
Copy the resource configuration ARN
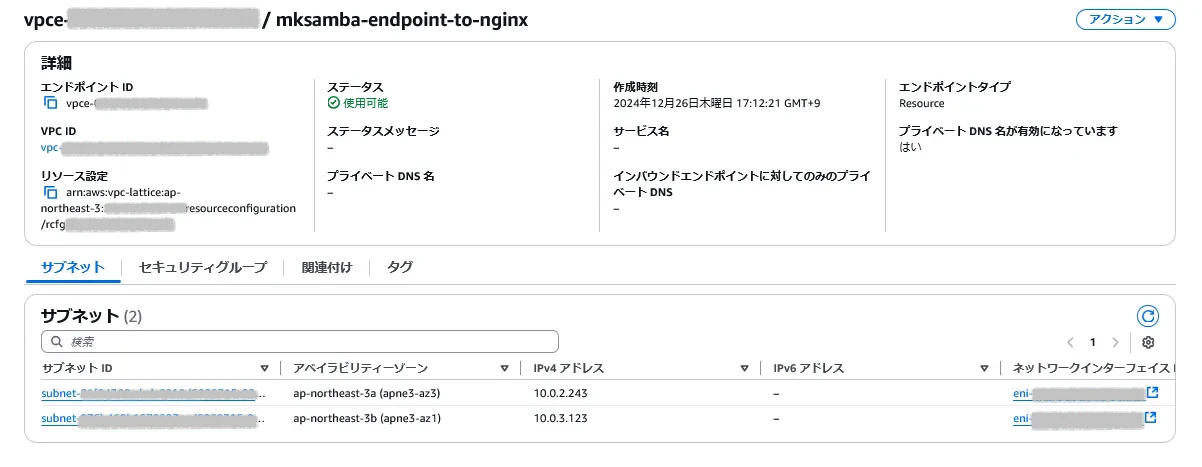[x=50, y=193]
